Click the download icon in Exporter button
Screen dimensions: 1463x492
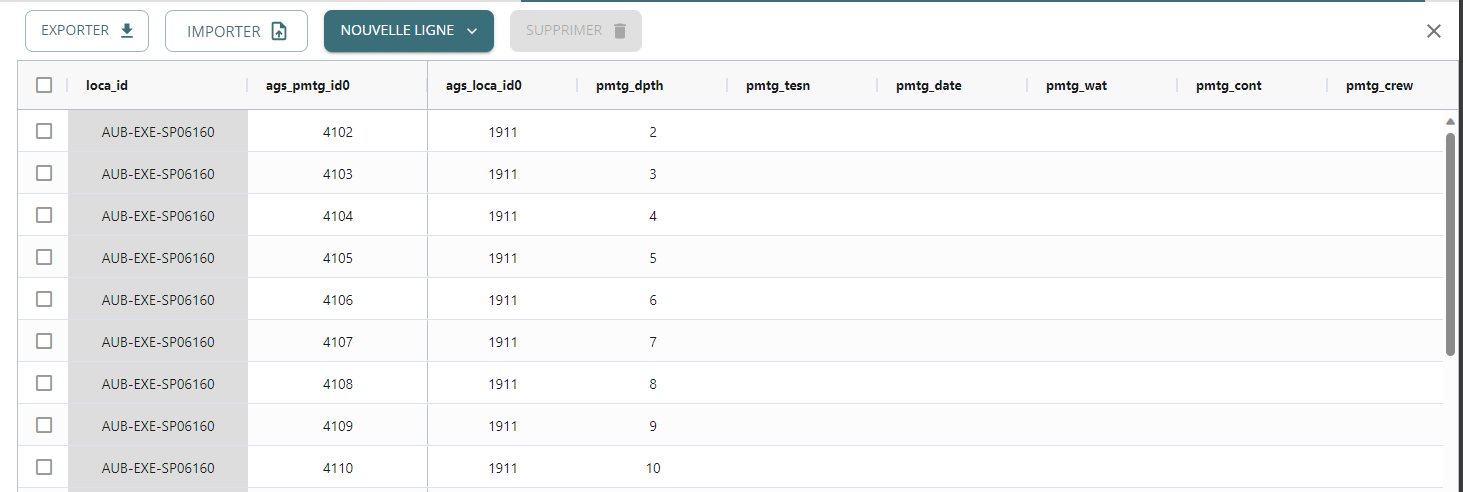[127, 31]
